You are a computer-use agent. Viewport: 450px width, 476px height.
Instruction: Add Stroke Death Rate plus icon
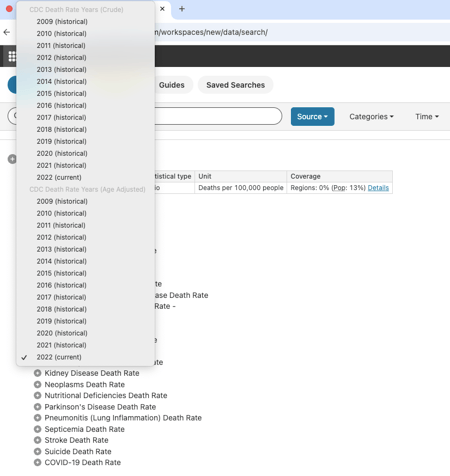38,440
